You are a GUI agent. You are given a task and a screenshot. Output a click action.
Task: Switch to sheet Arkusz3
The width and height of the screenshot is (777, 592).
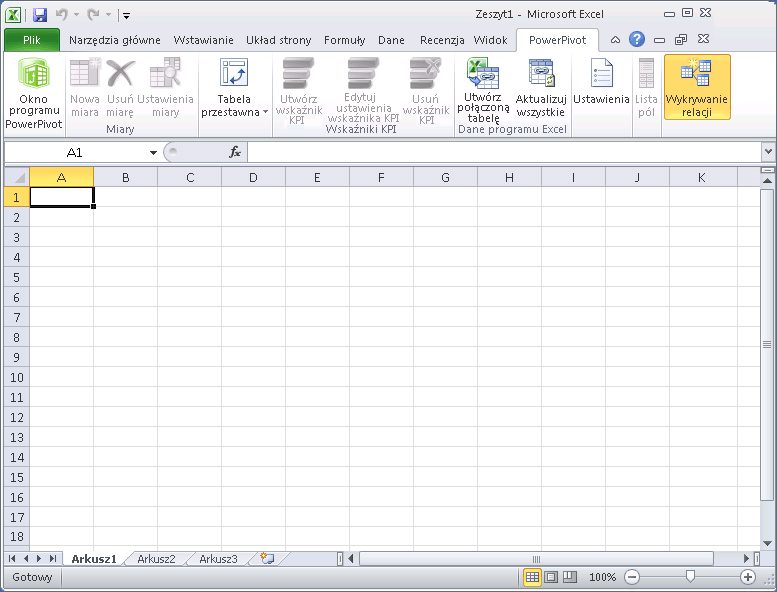(x=218, y=559)
